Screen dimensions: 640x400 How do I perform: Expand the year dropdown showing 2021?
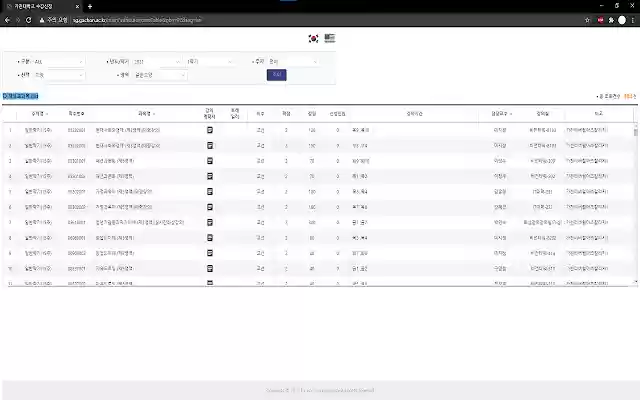tap(157, 61)
